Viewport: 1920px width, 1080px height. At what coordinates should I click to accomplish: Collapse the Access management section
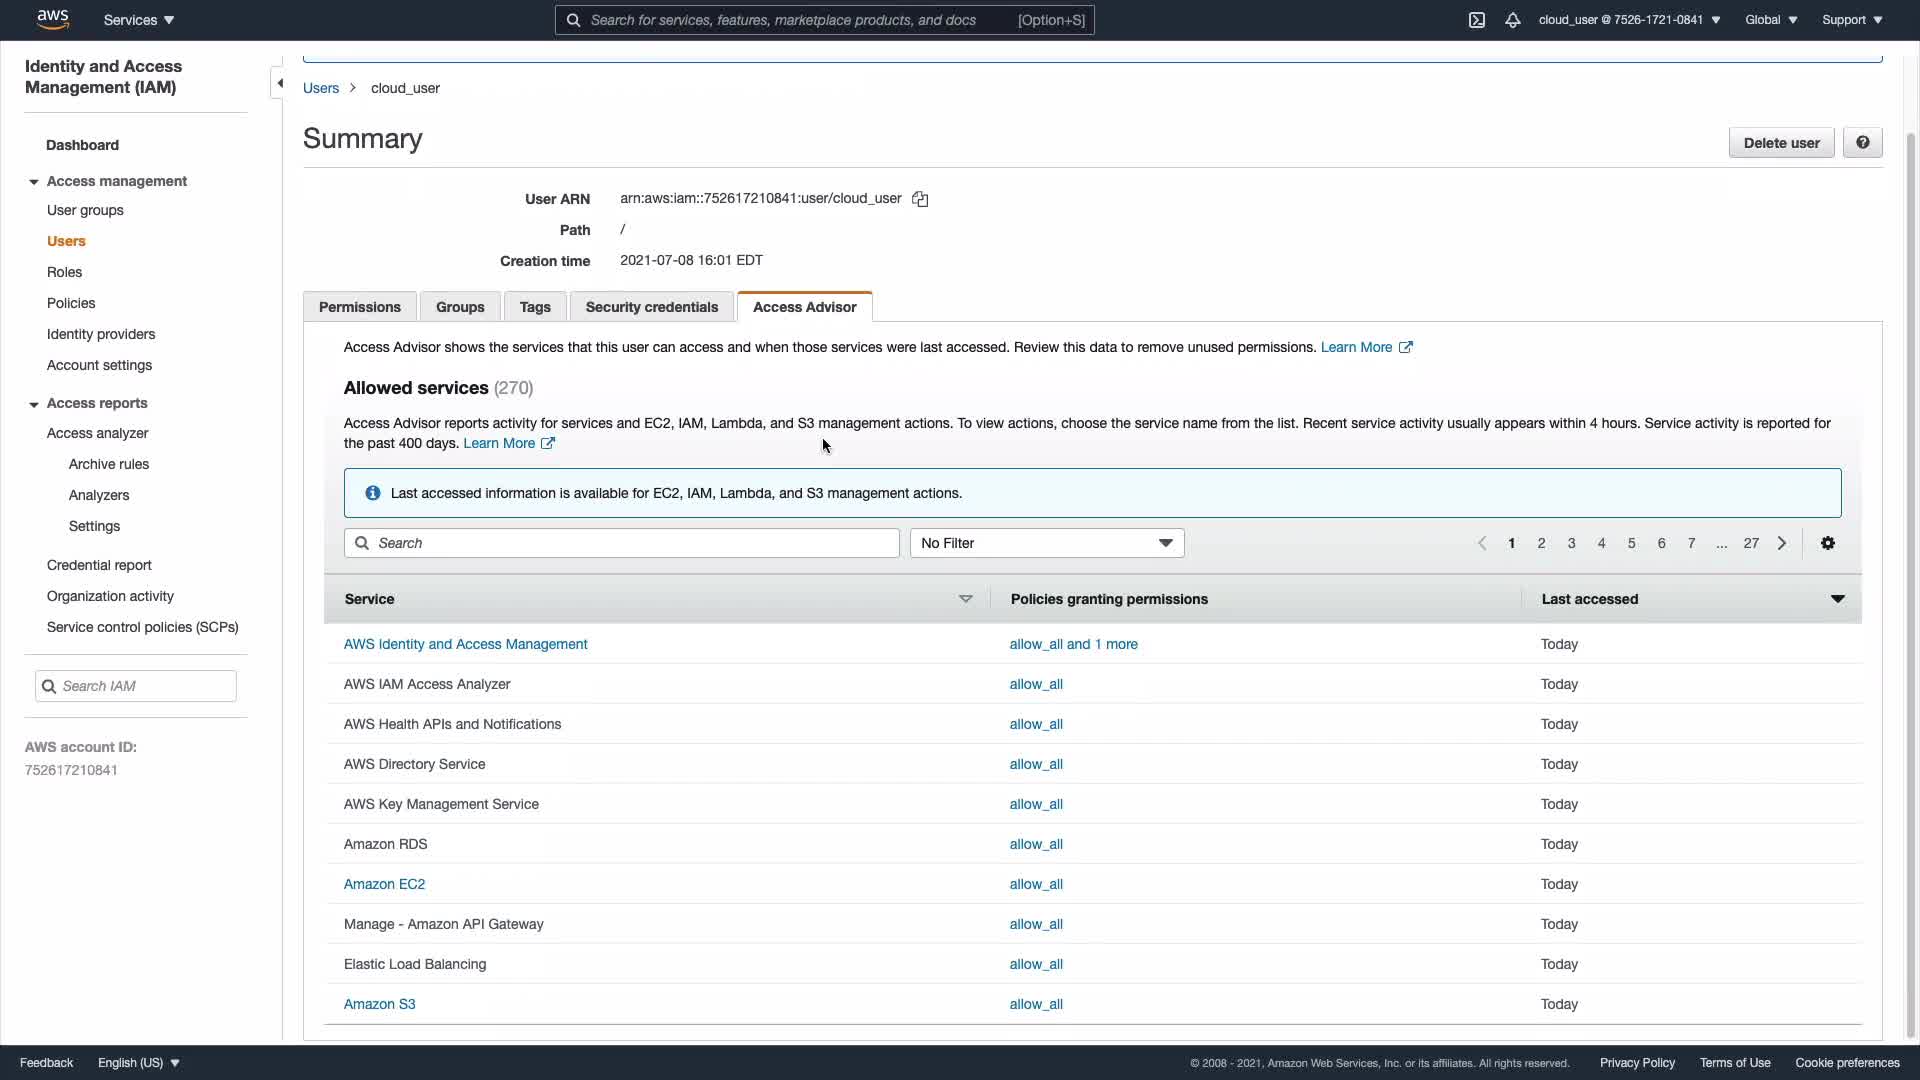coord(34,182)
